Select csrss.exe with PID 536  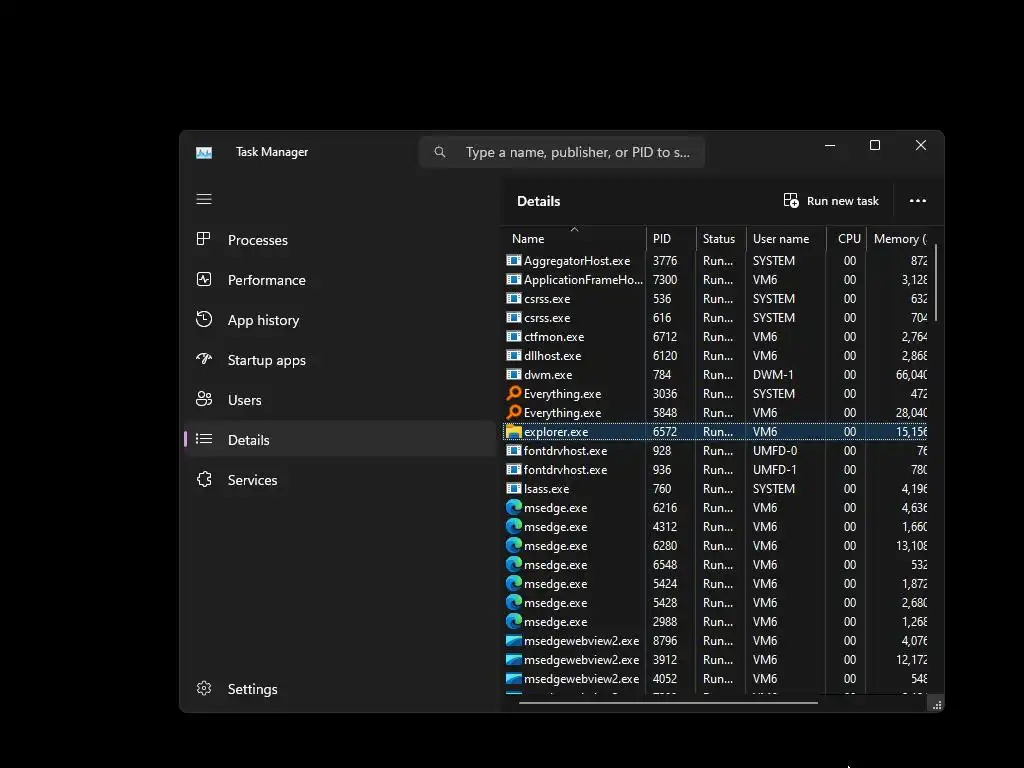coord(547,298)
